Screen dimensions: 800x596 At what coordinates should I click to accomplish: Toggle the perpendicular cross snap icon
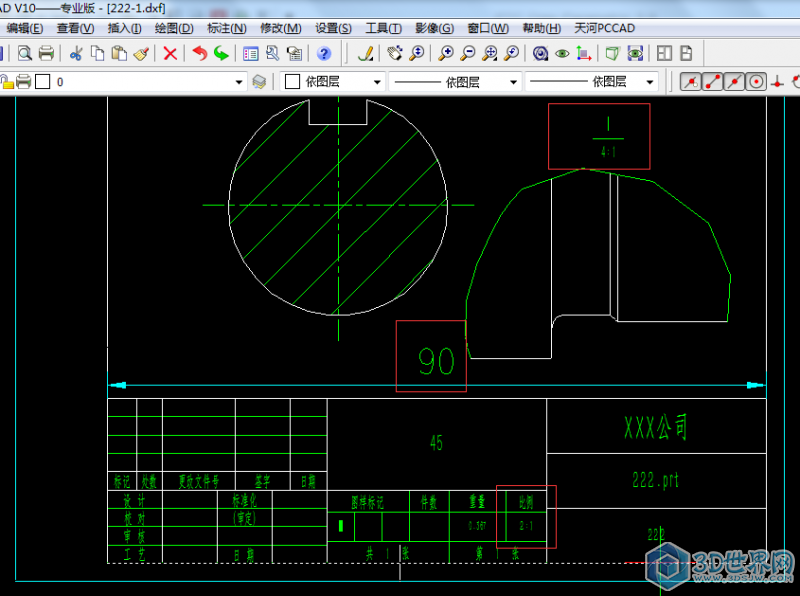tap(777, 82)
